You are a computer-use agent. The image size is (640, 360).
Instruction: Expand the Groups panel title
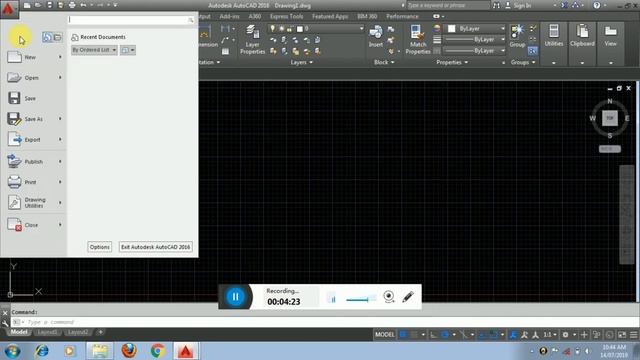point(523,62)
